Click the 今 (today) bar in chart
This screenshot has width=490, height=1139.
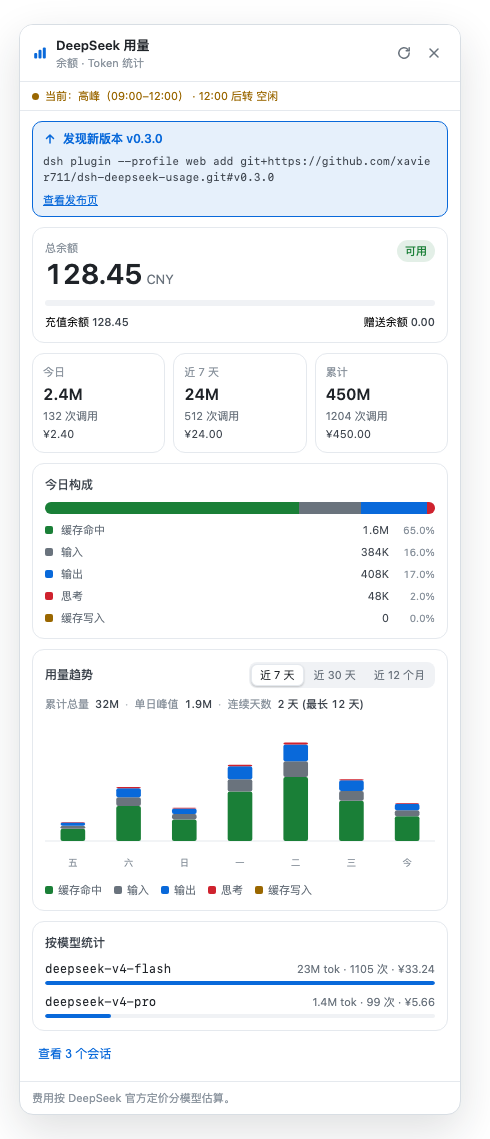(x=407, y=822)
